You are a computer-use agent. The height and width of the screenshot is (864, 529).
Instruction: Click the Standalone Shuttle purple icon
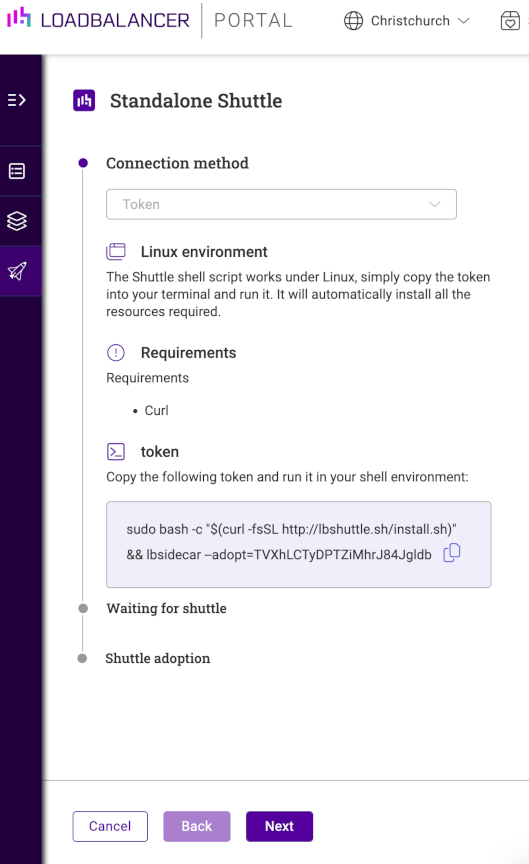pos(84,100)
